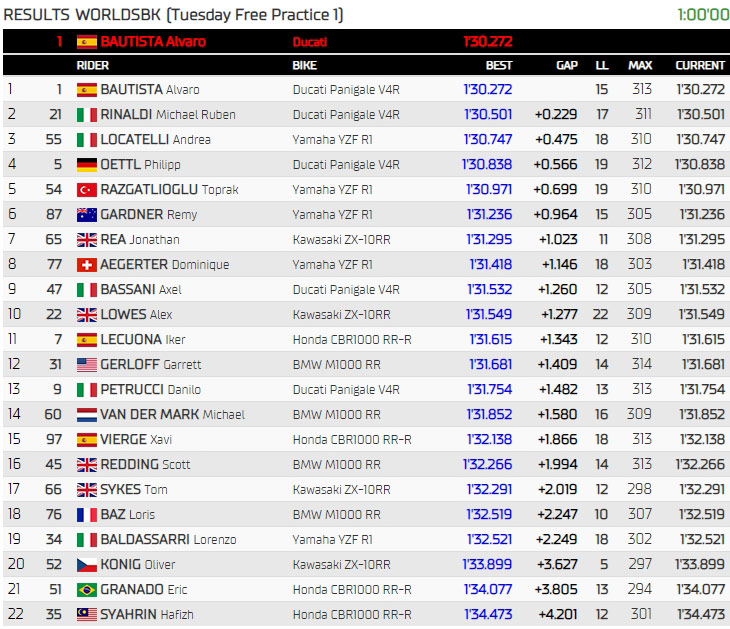Viewport: 730px width, 629px height.
Task: Click the Swiss flag next to AEGERTER Dominique
Action: (x=86, y=265)
